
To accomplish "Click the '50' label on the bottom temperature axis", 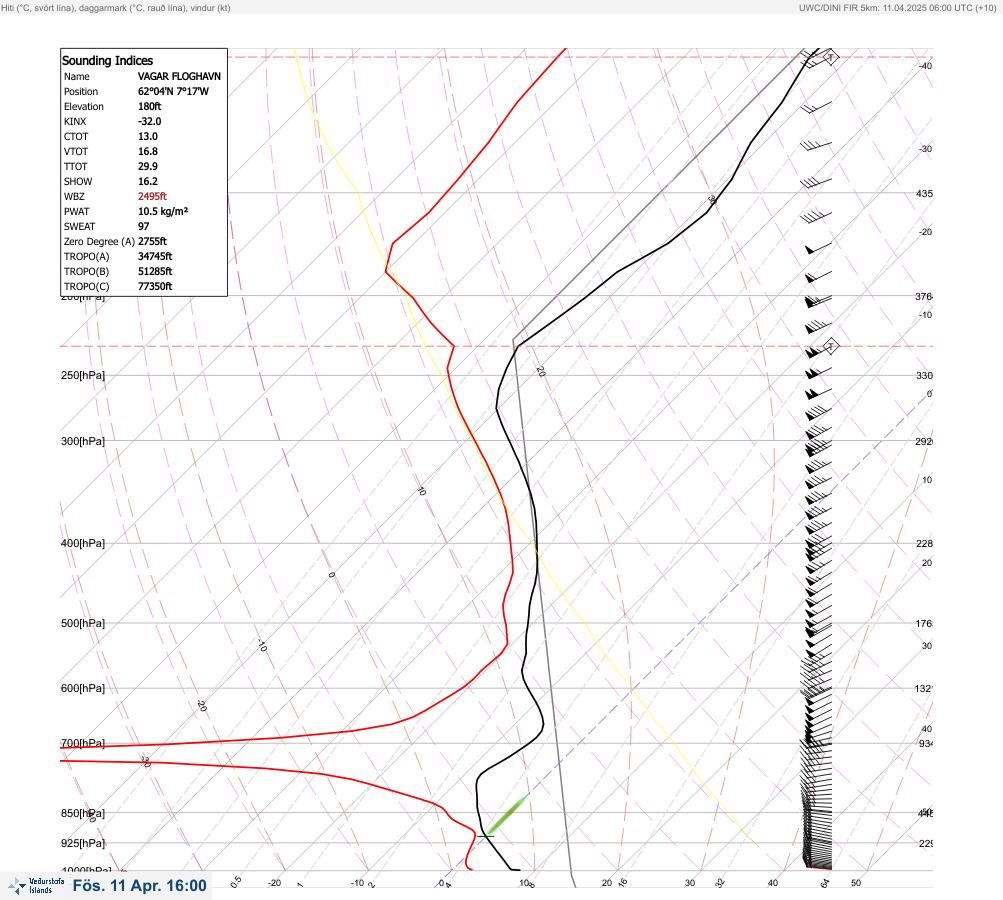I will click(x=856, y=883).
